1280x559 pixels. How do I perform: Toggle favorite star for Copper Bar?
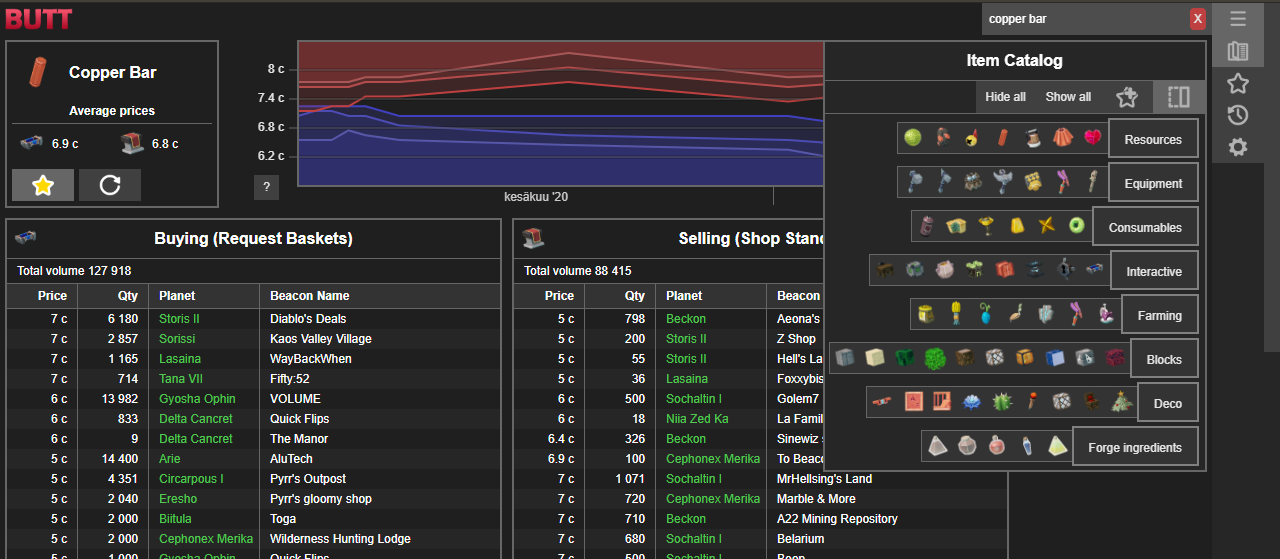(43, 185)
